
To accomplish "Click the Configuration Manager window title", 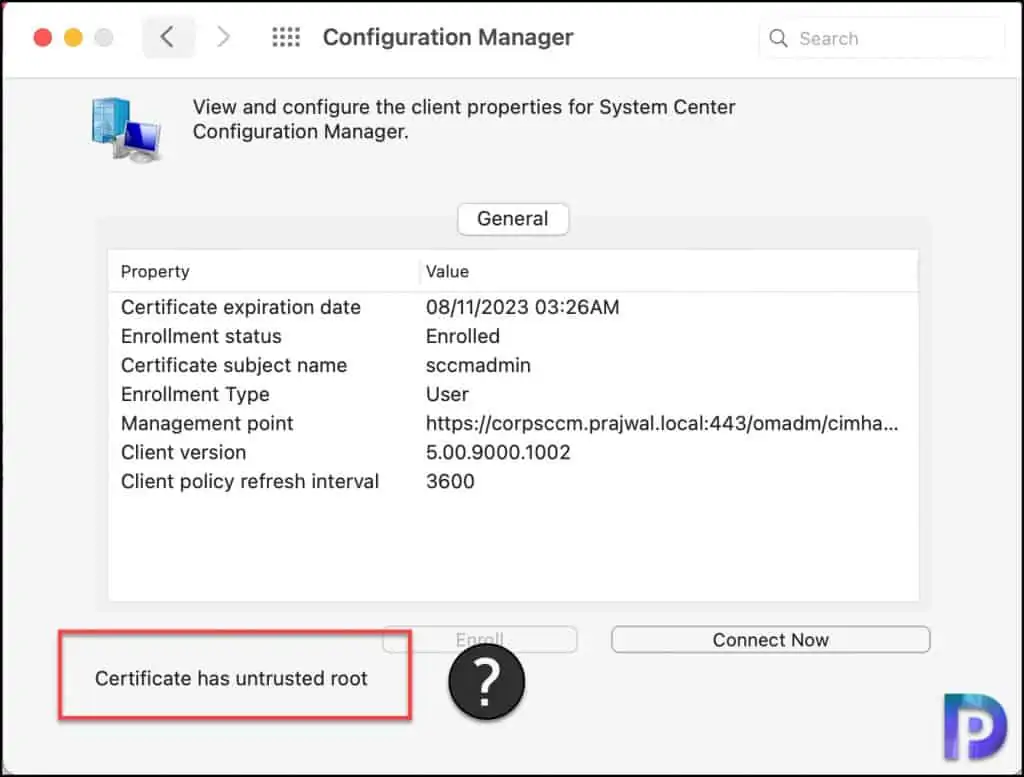I will coord(448,37).
